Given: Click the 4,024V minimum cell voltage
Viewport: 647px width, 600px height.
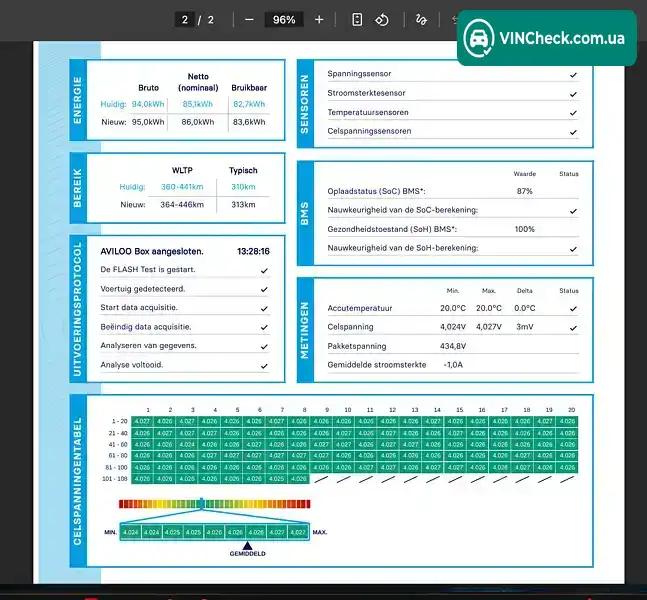Looking at the screenshot, I should tap(453, 327).
